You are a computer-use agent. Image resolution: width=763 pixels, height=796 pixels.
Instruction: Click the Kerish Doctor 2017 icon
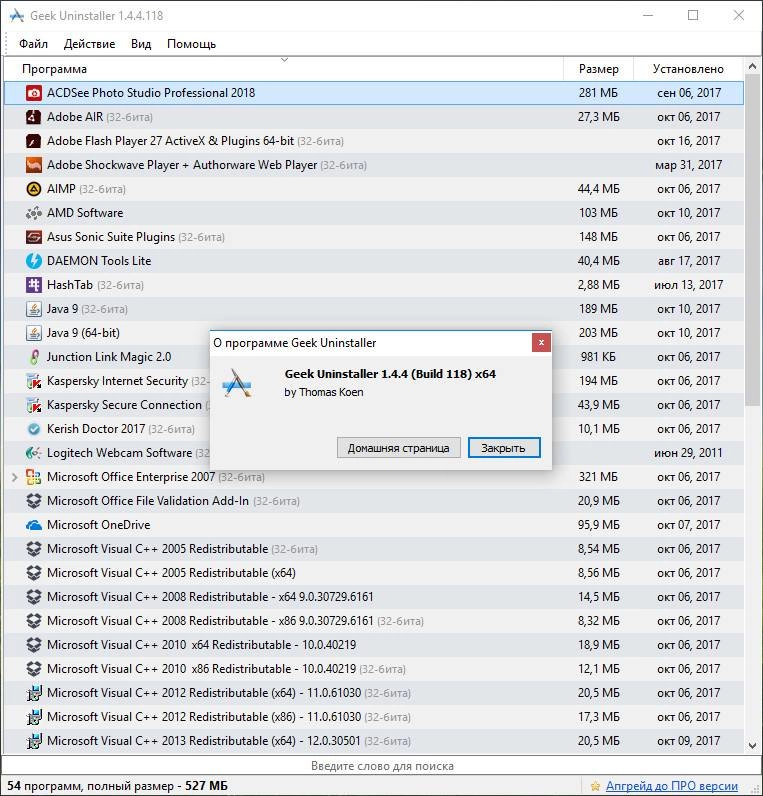coord(34,429)
